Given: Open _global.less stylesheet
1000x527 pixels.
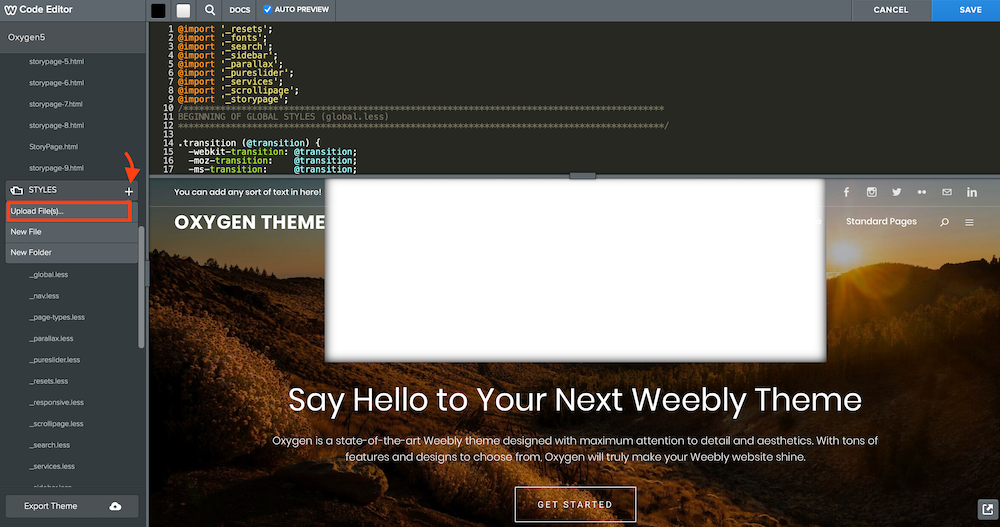Looking at the screenshot, I should tap(48, 275).
